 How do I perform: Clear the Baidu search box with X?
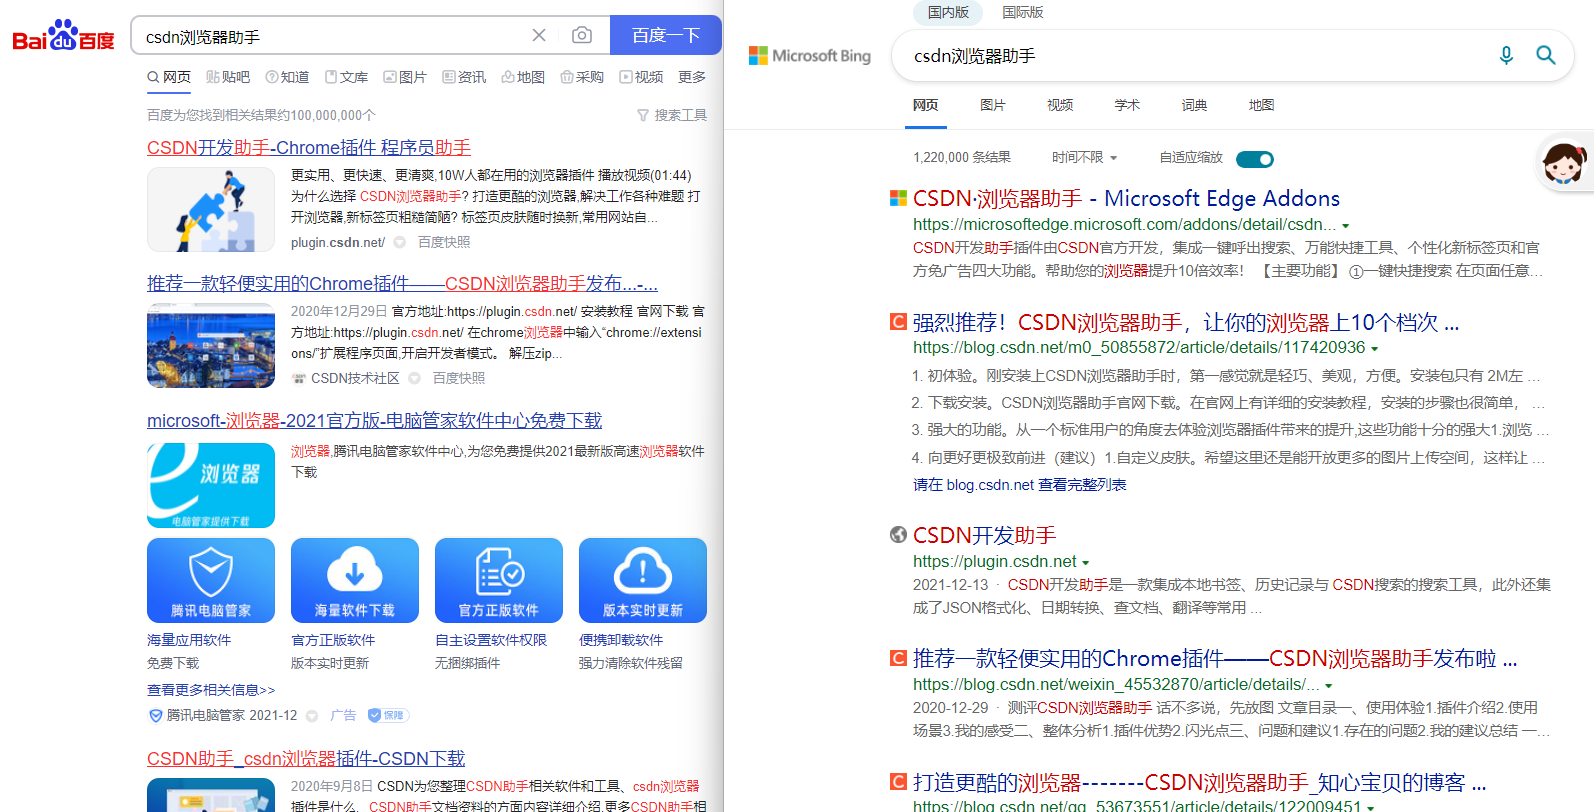click(539, 35)
